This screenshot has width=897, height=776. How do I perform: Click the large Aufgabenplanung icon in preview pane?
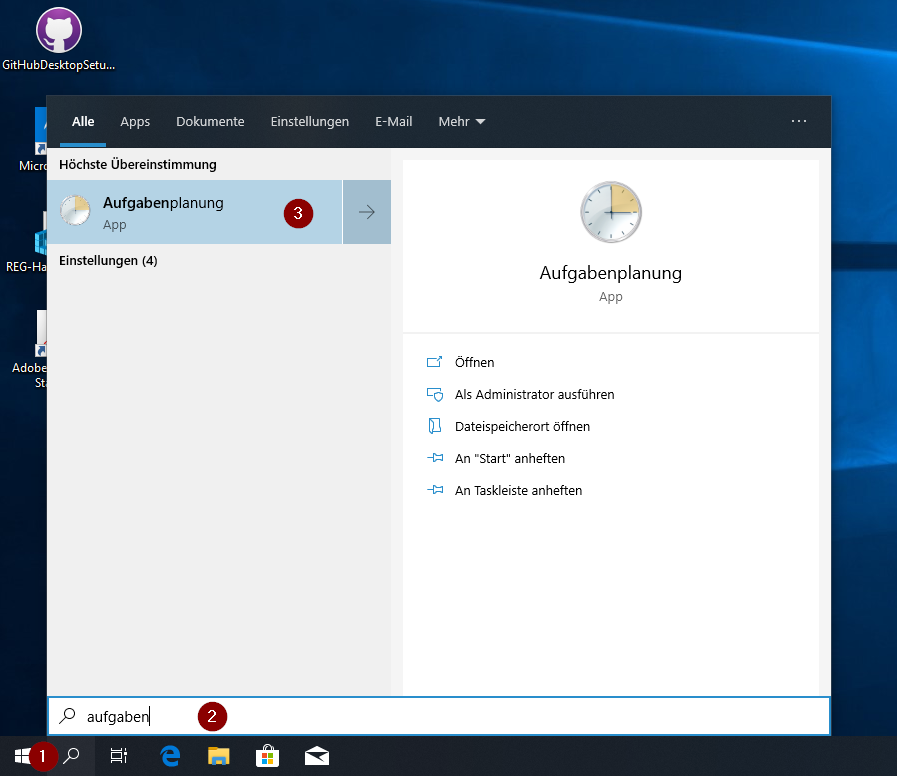pos(610,212)
